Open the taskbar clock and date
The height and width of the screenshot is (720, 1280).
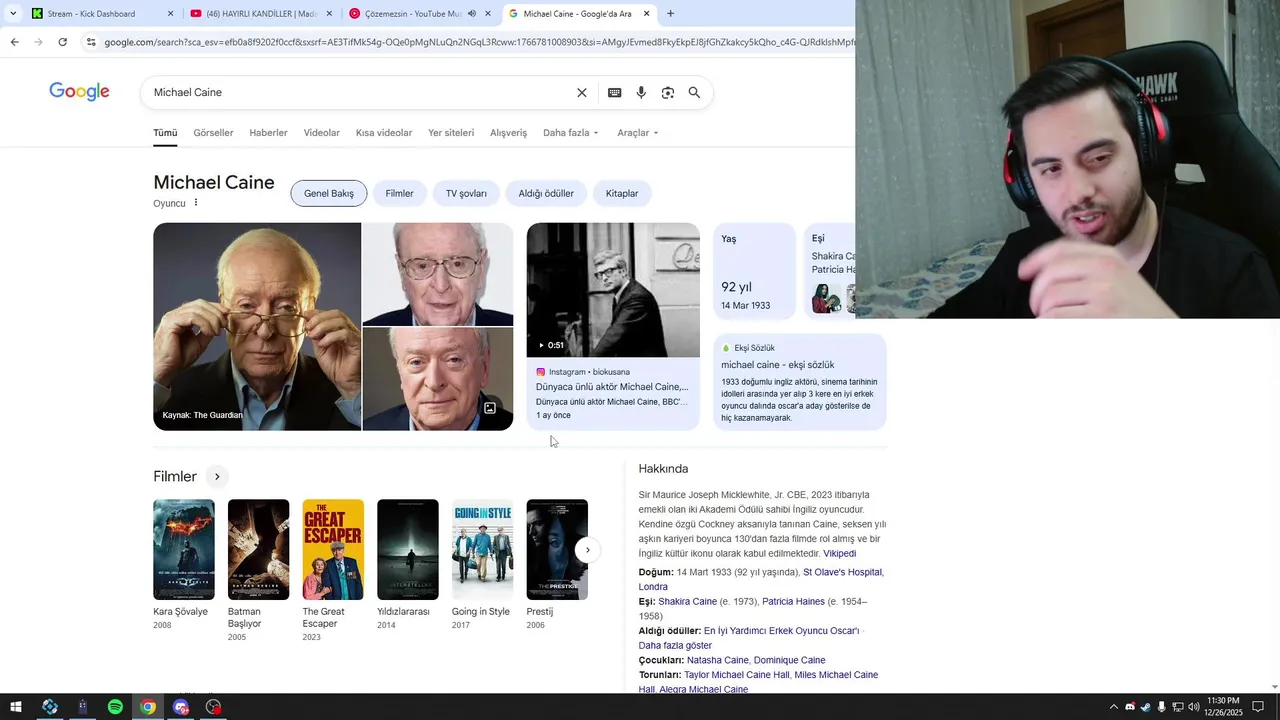click(1223, 707)
